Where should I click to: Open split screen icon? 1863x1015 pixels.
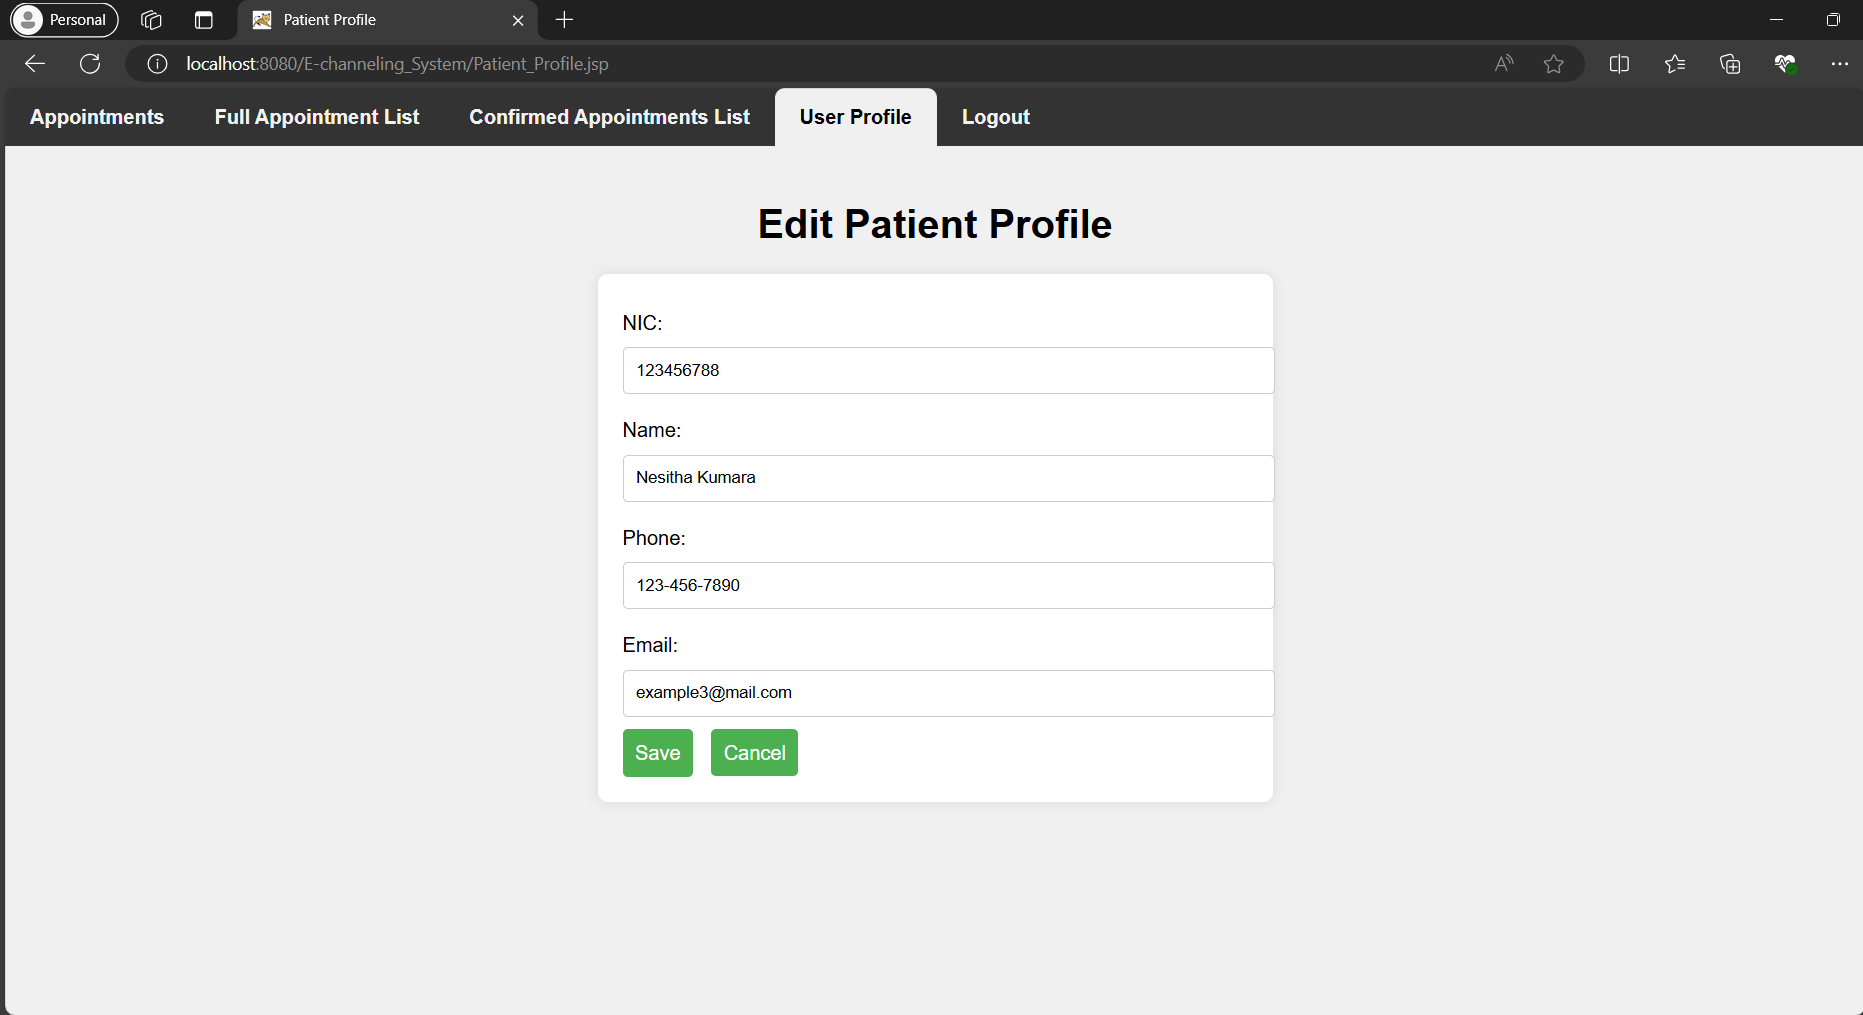[1619, 64]
